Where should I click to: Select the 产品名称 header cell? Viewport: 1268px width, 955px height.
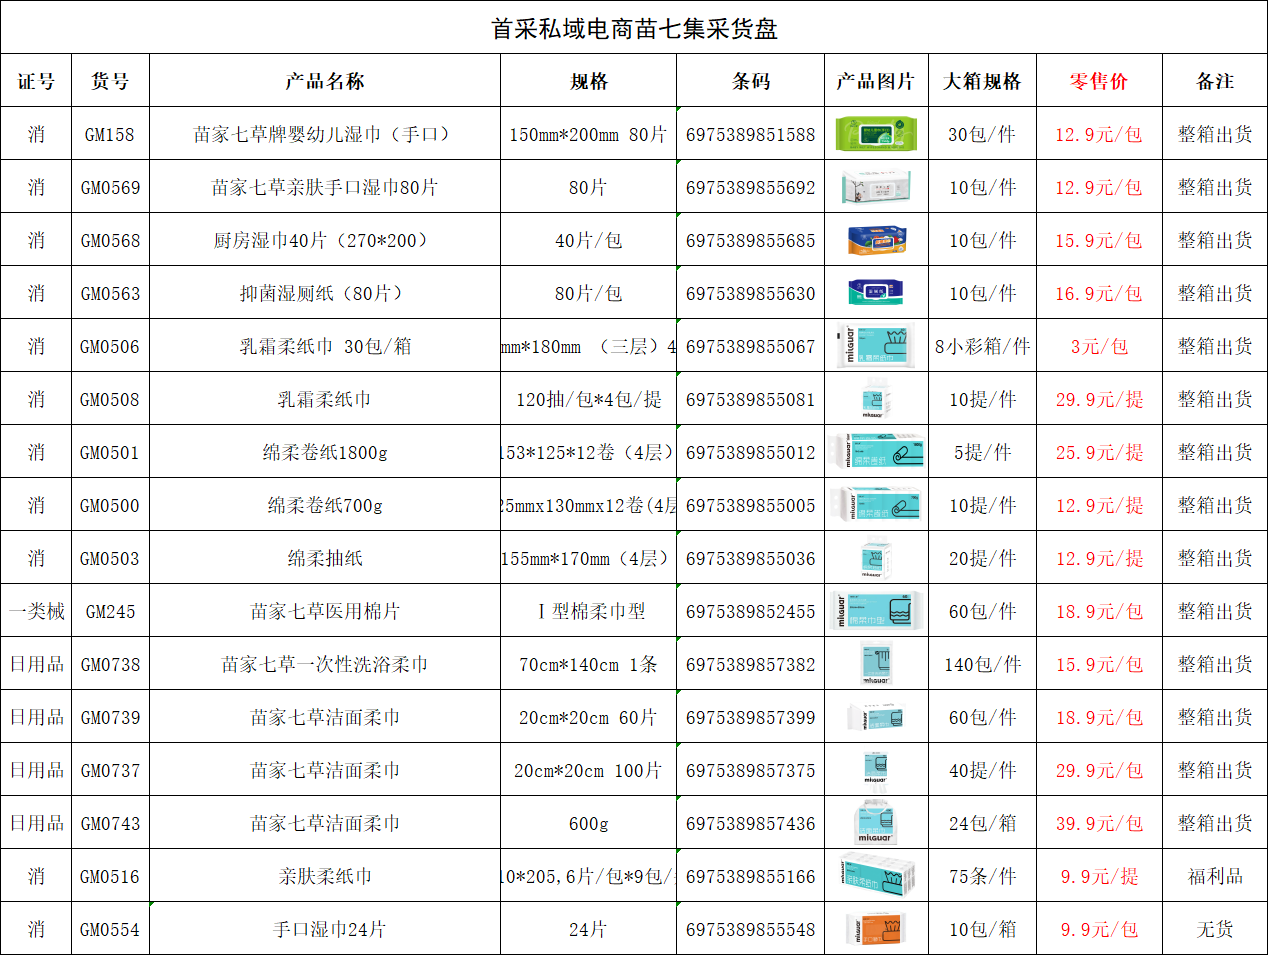pos(325,80)
